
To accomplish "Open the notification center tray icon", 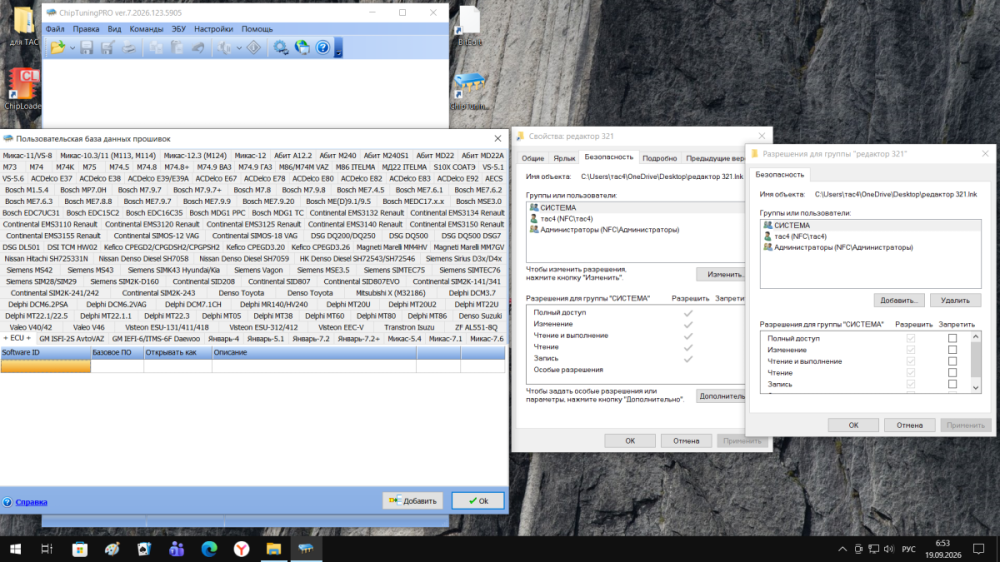I will [978, 549].
